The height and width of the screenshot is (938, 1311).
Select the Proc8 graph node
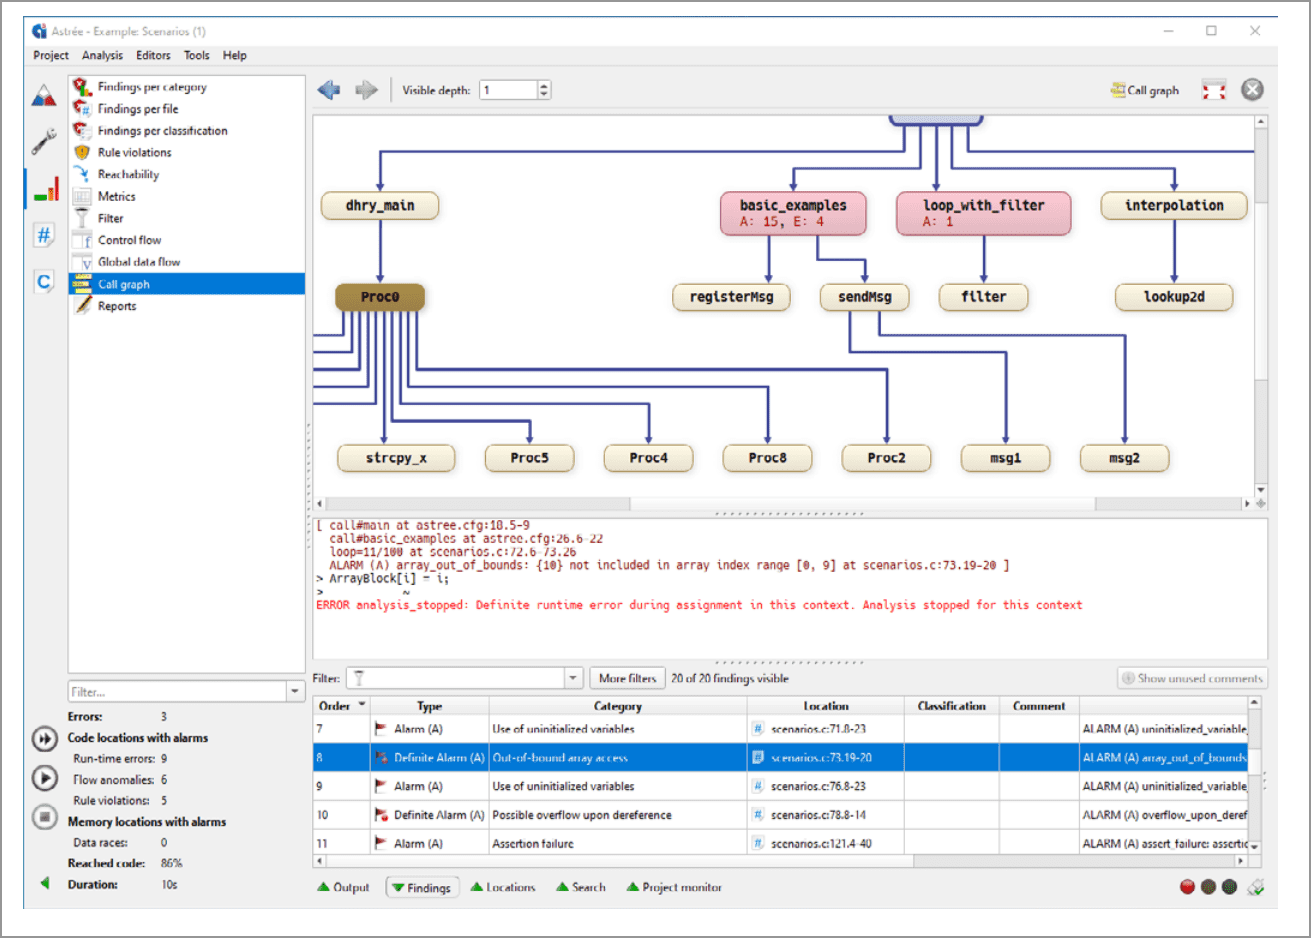point(768,458)
